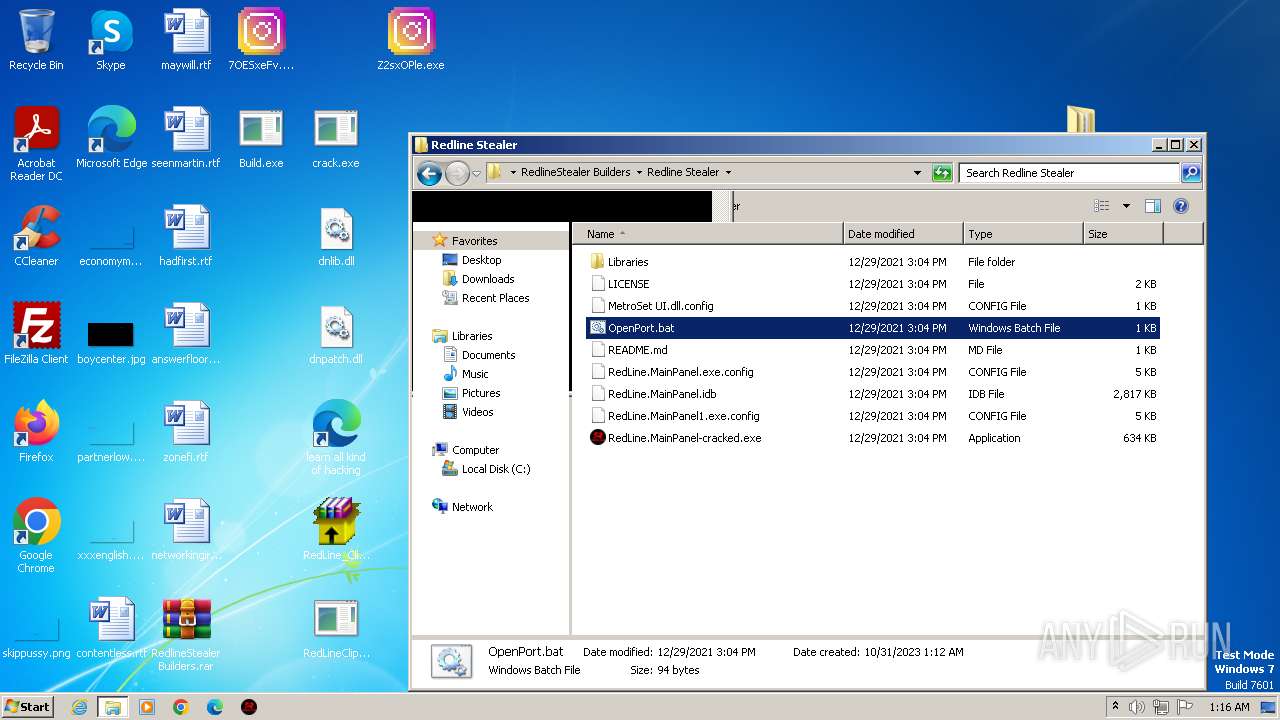Select Network in navigation pane
The width and height of the screenshot is (1280, 720).
pyautogui.click(x=472, y=507)
